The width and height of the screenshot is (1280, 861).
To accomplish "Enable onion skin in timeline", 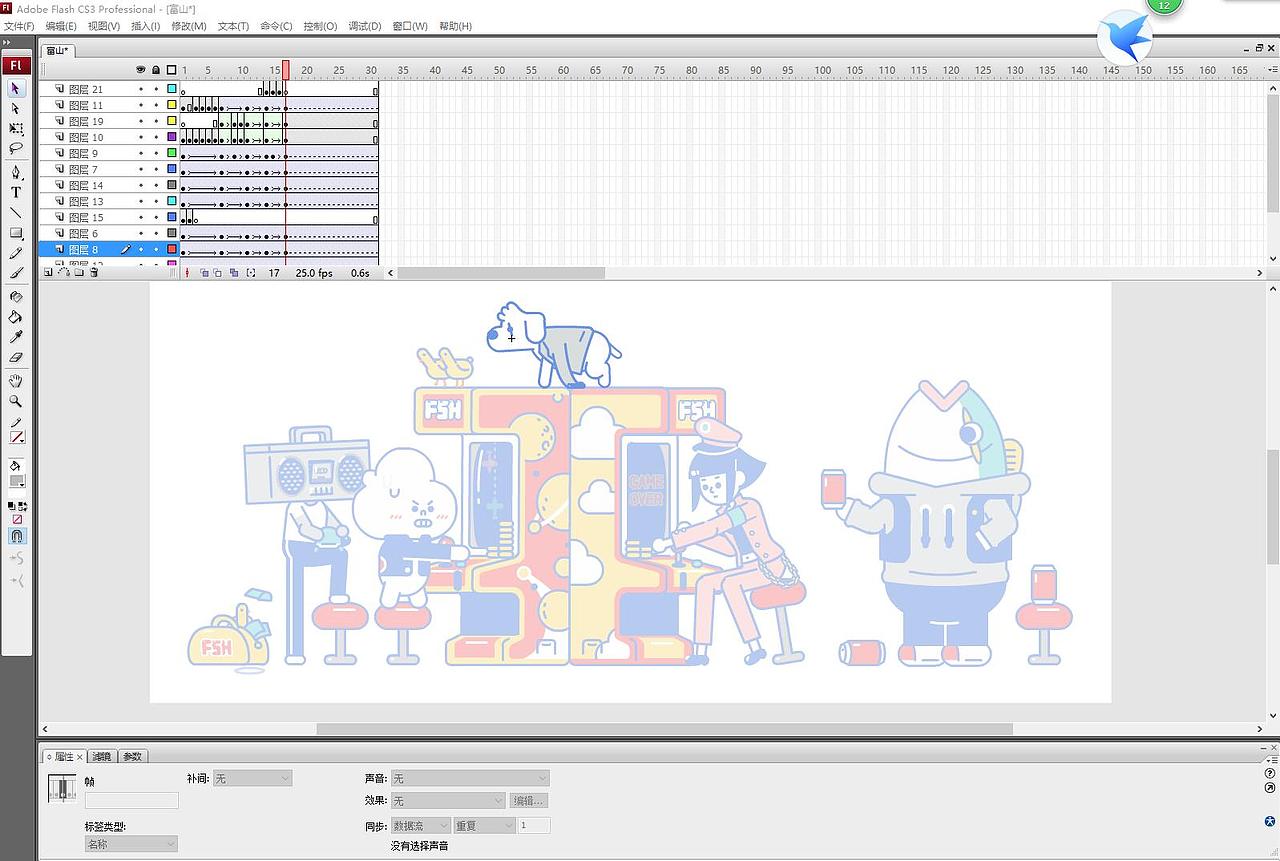I will [x=204, y=273].
